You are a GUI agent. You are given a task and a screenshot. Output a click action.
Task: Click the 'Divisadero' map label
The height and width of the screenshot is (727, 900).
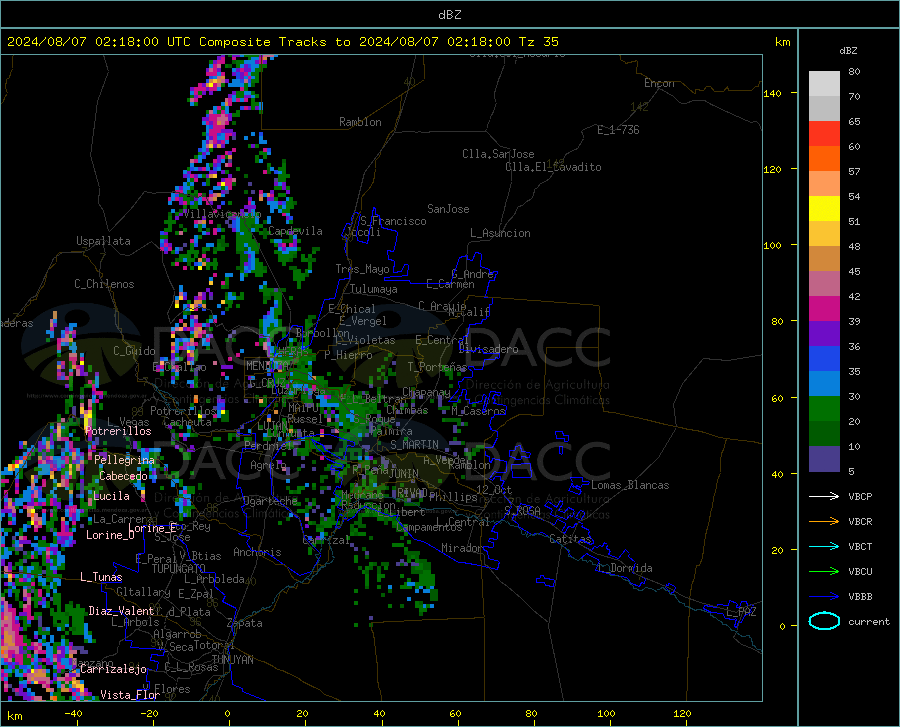488,349
